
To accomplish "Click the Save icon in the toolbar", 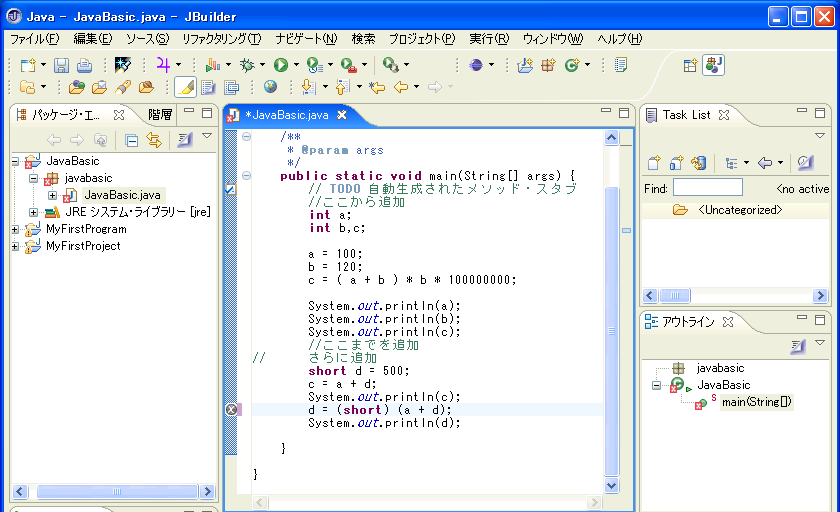I will pyautogui.click(x=61, y=65).
